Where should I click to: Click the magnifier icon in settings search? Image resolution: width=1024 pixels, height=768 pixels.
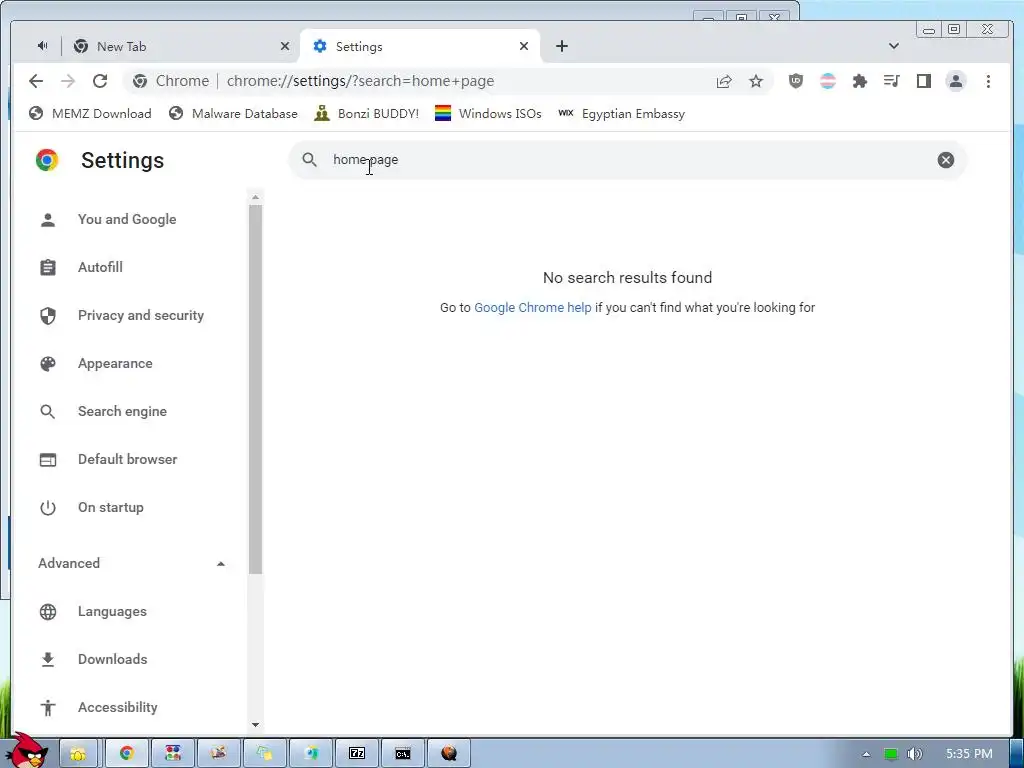click(x=310, y=160)
